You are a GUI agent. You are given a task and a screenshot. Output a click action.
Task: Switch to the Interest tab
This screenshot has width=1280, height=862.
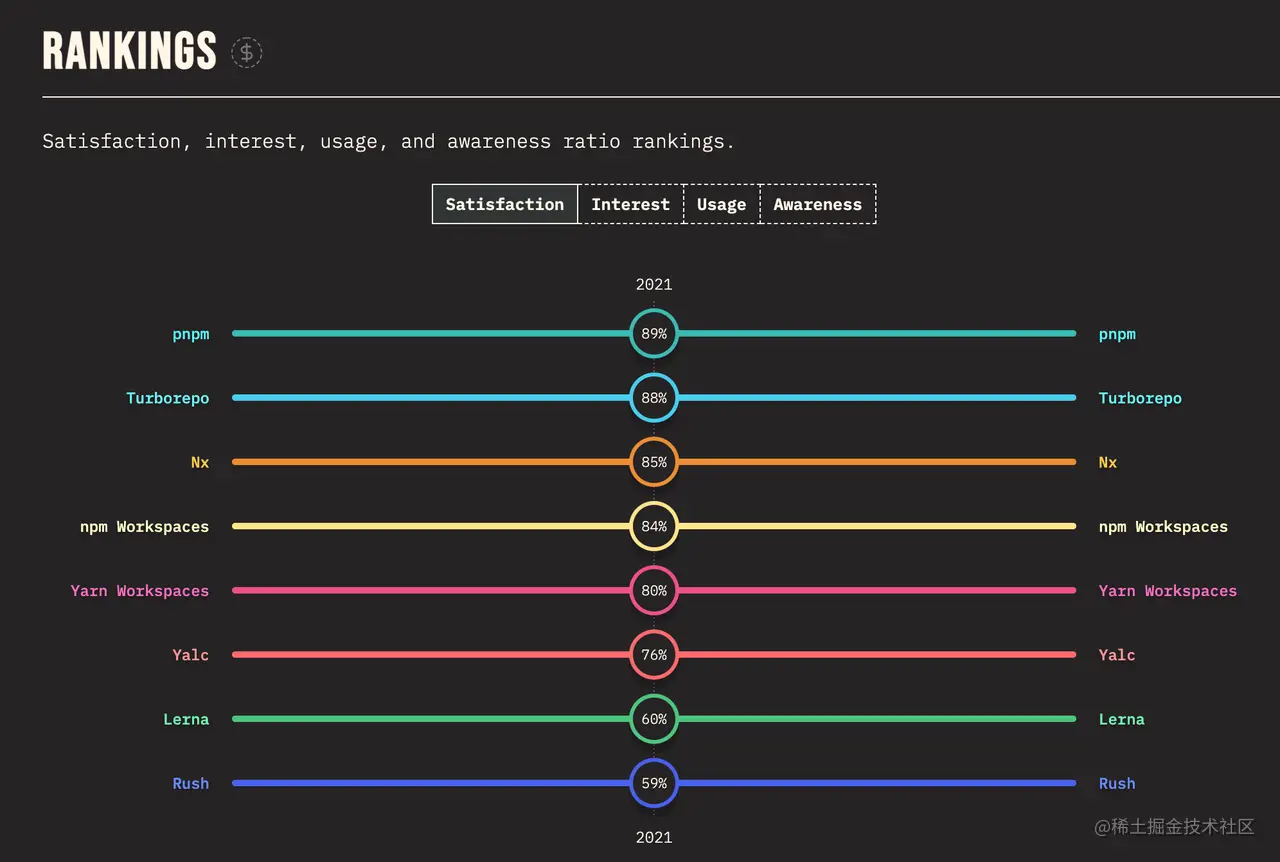[631, 204]
